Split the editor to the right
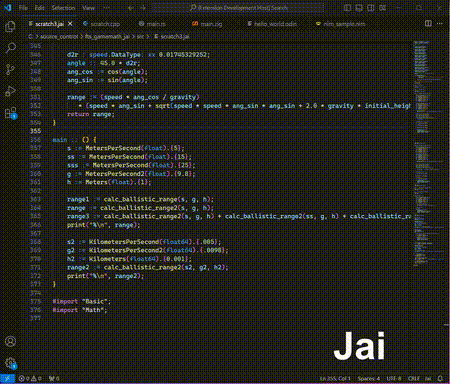Image resolution: width=450 pixels, height=384 pixels. pyautogui.click(x=428, y=23)
